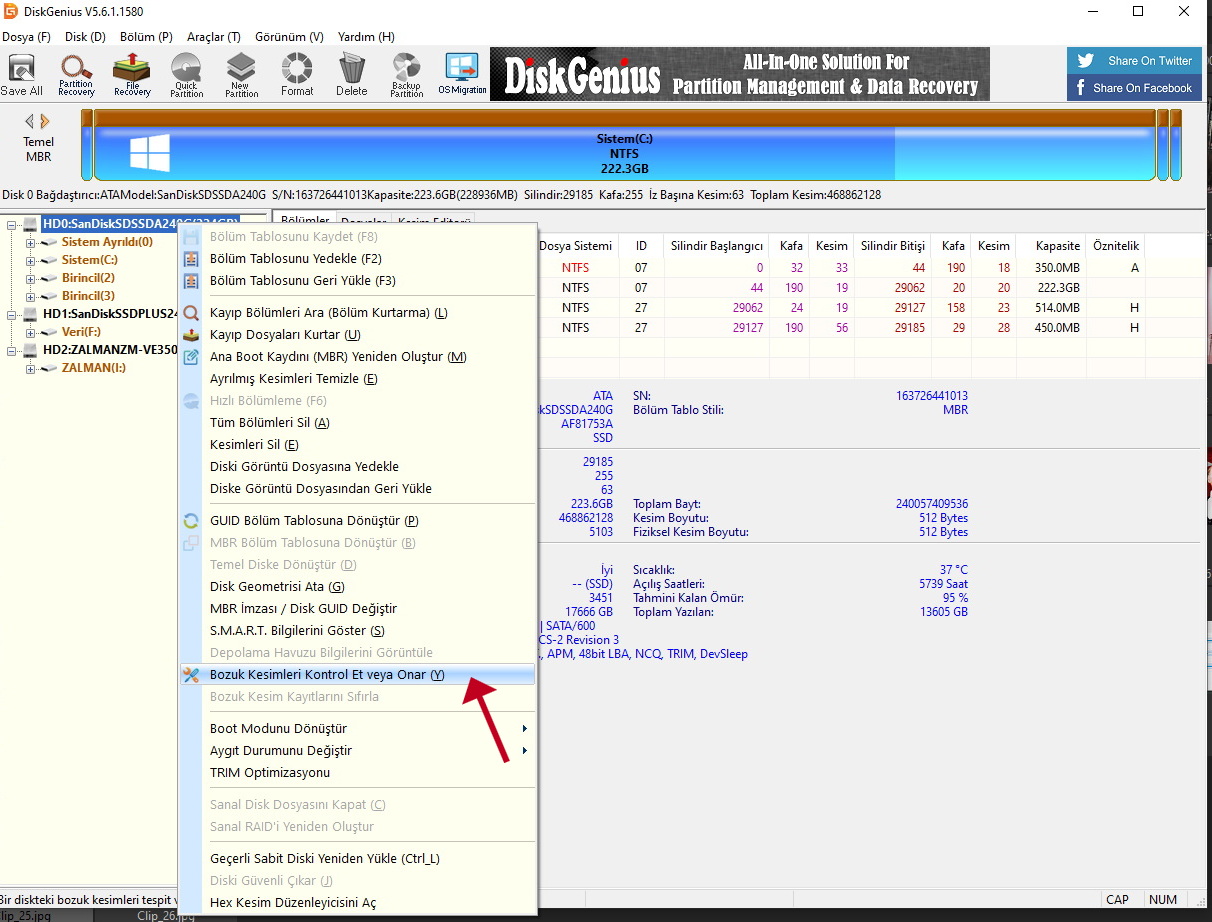Click icon beside Bölüm Tablosunu Yedekle
The image size is (1212, 922).
point(191,259)
